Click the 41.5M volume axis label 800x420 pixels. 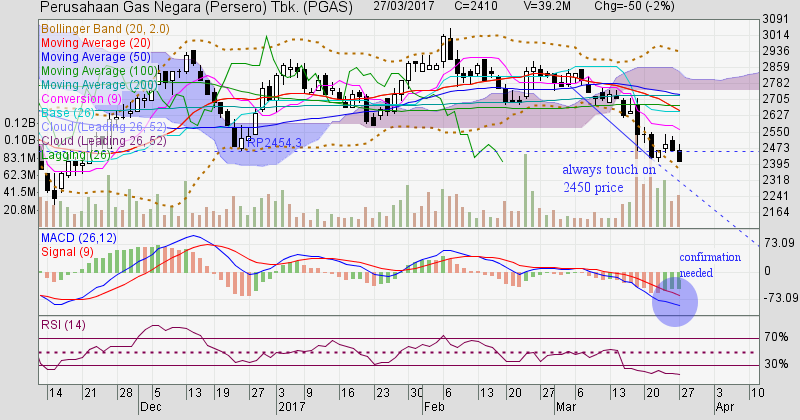[x=20, y=192]
